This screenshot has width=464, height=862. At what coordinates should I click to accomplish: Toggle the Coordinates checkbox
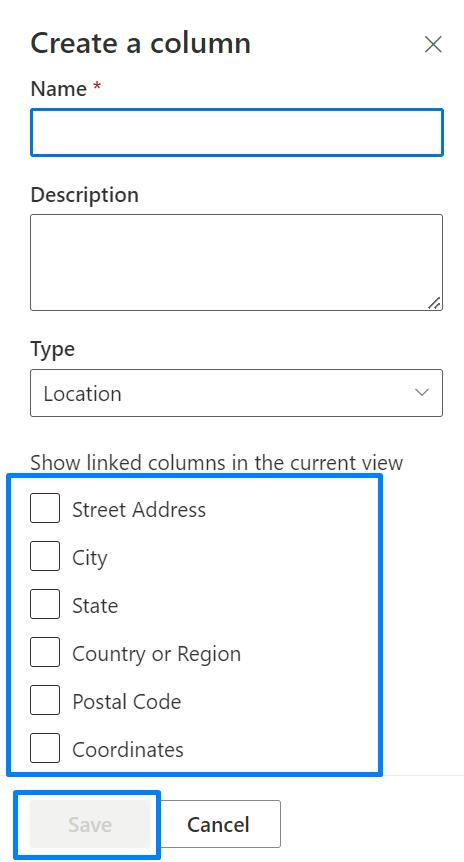tap(45, 748)
